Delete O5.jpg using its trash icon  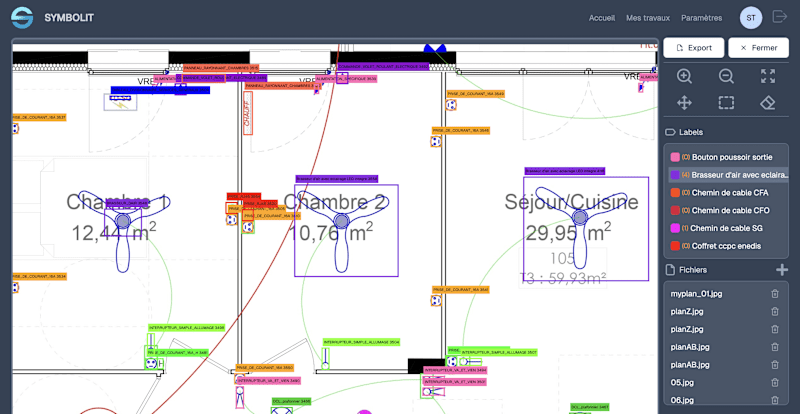(775, 382)
